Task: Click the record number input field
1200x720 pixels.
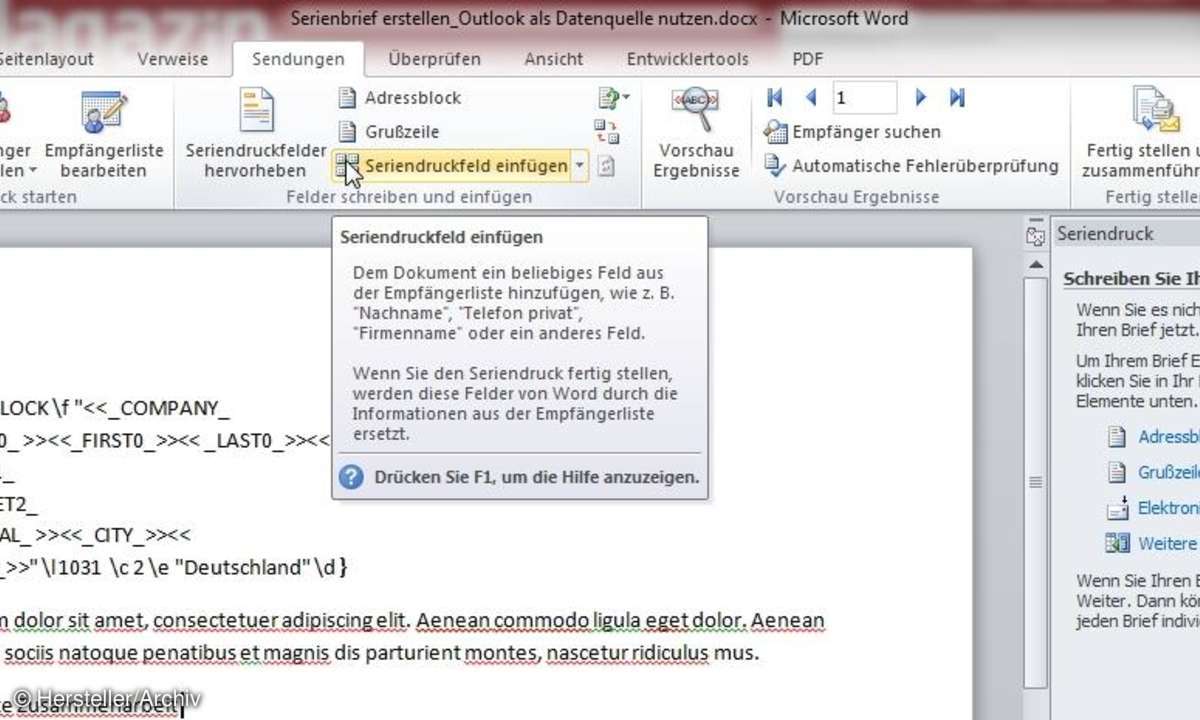Action: (x=864, y=98)
